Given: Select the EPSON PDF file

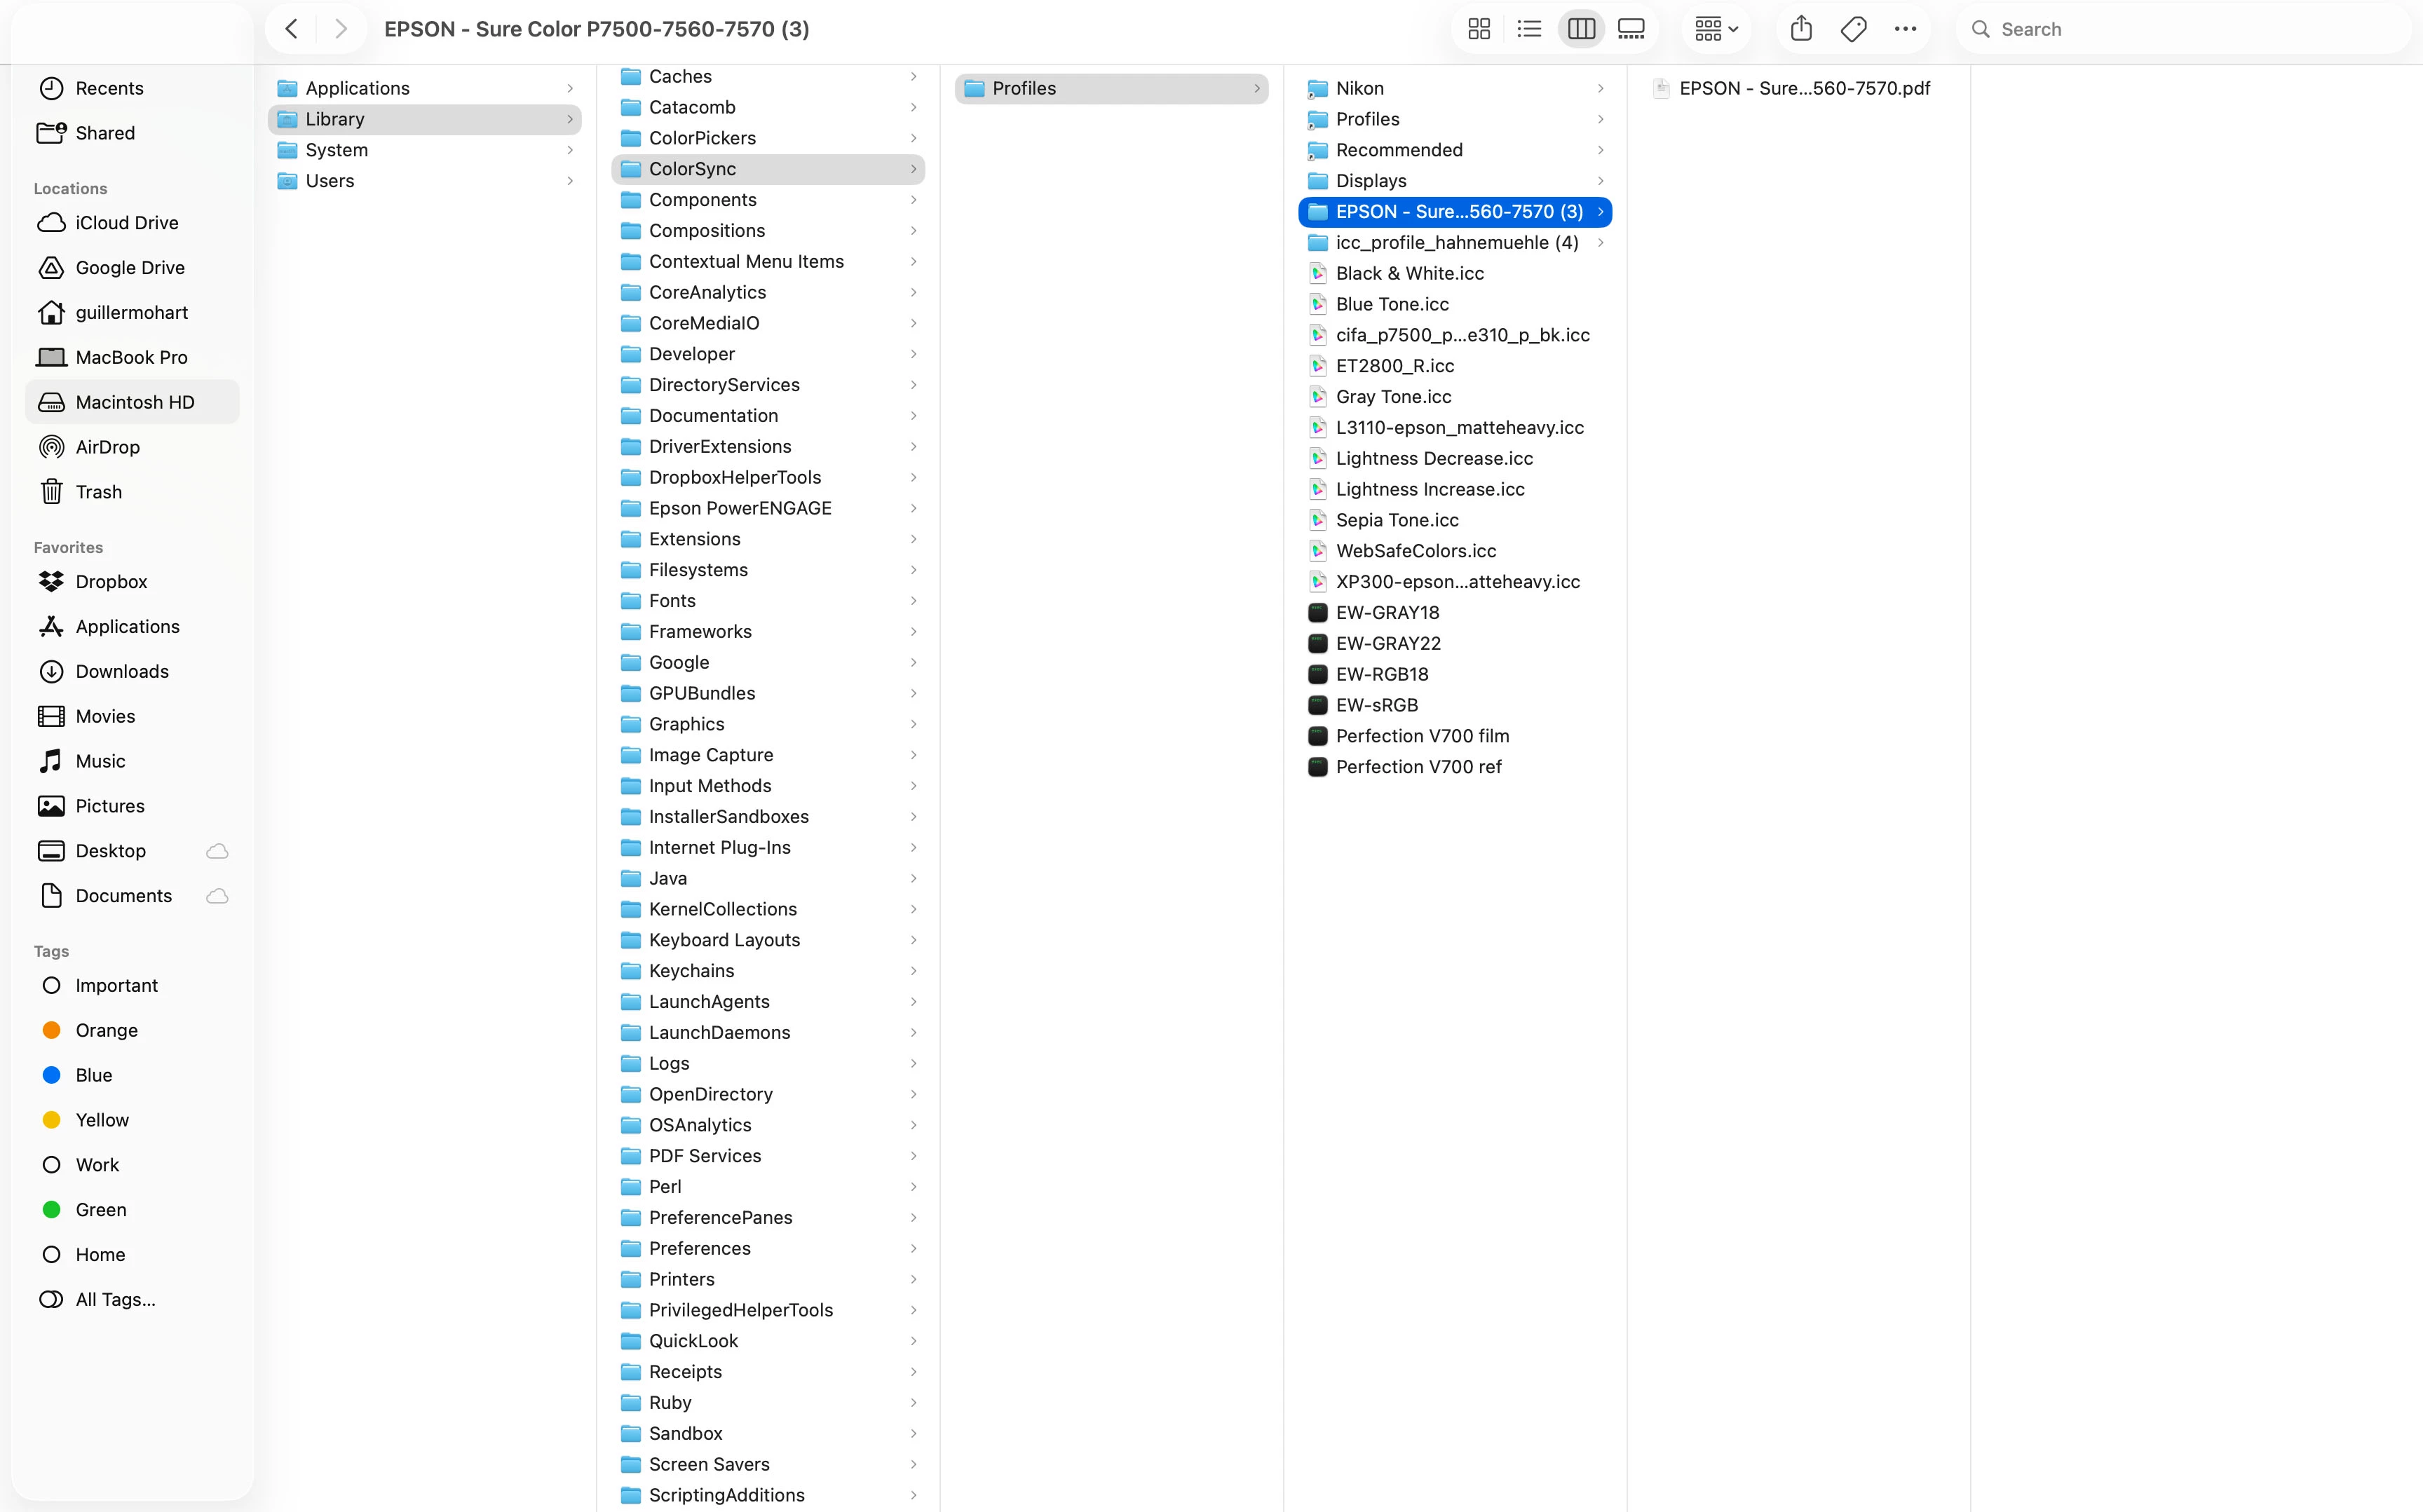Looking at the screenshot, I should coord(1803,89).
